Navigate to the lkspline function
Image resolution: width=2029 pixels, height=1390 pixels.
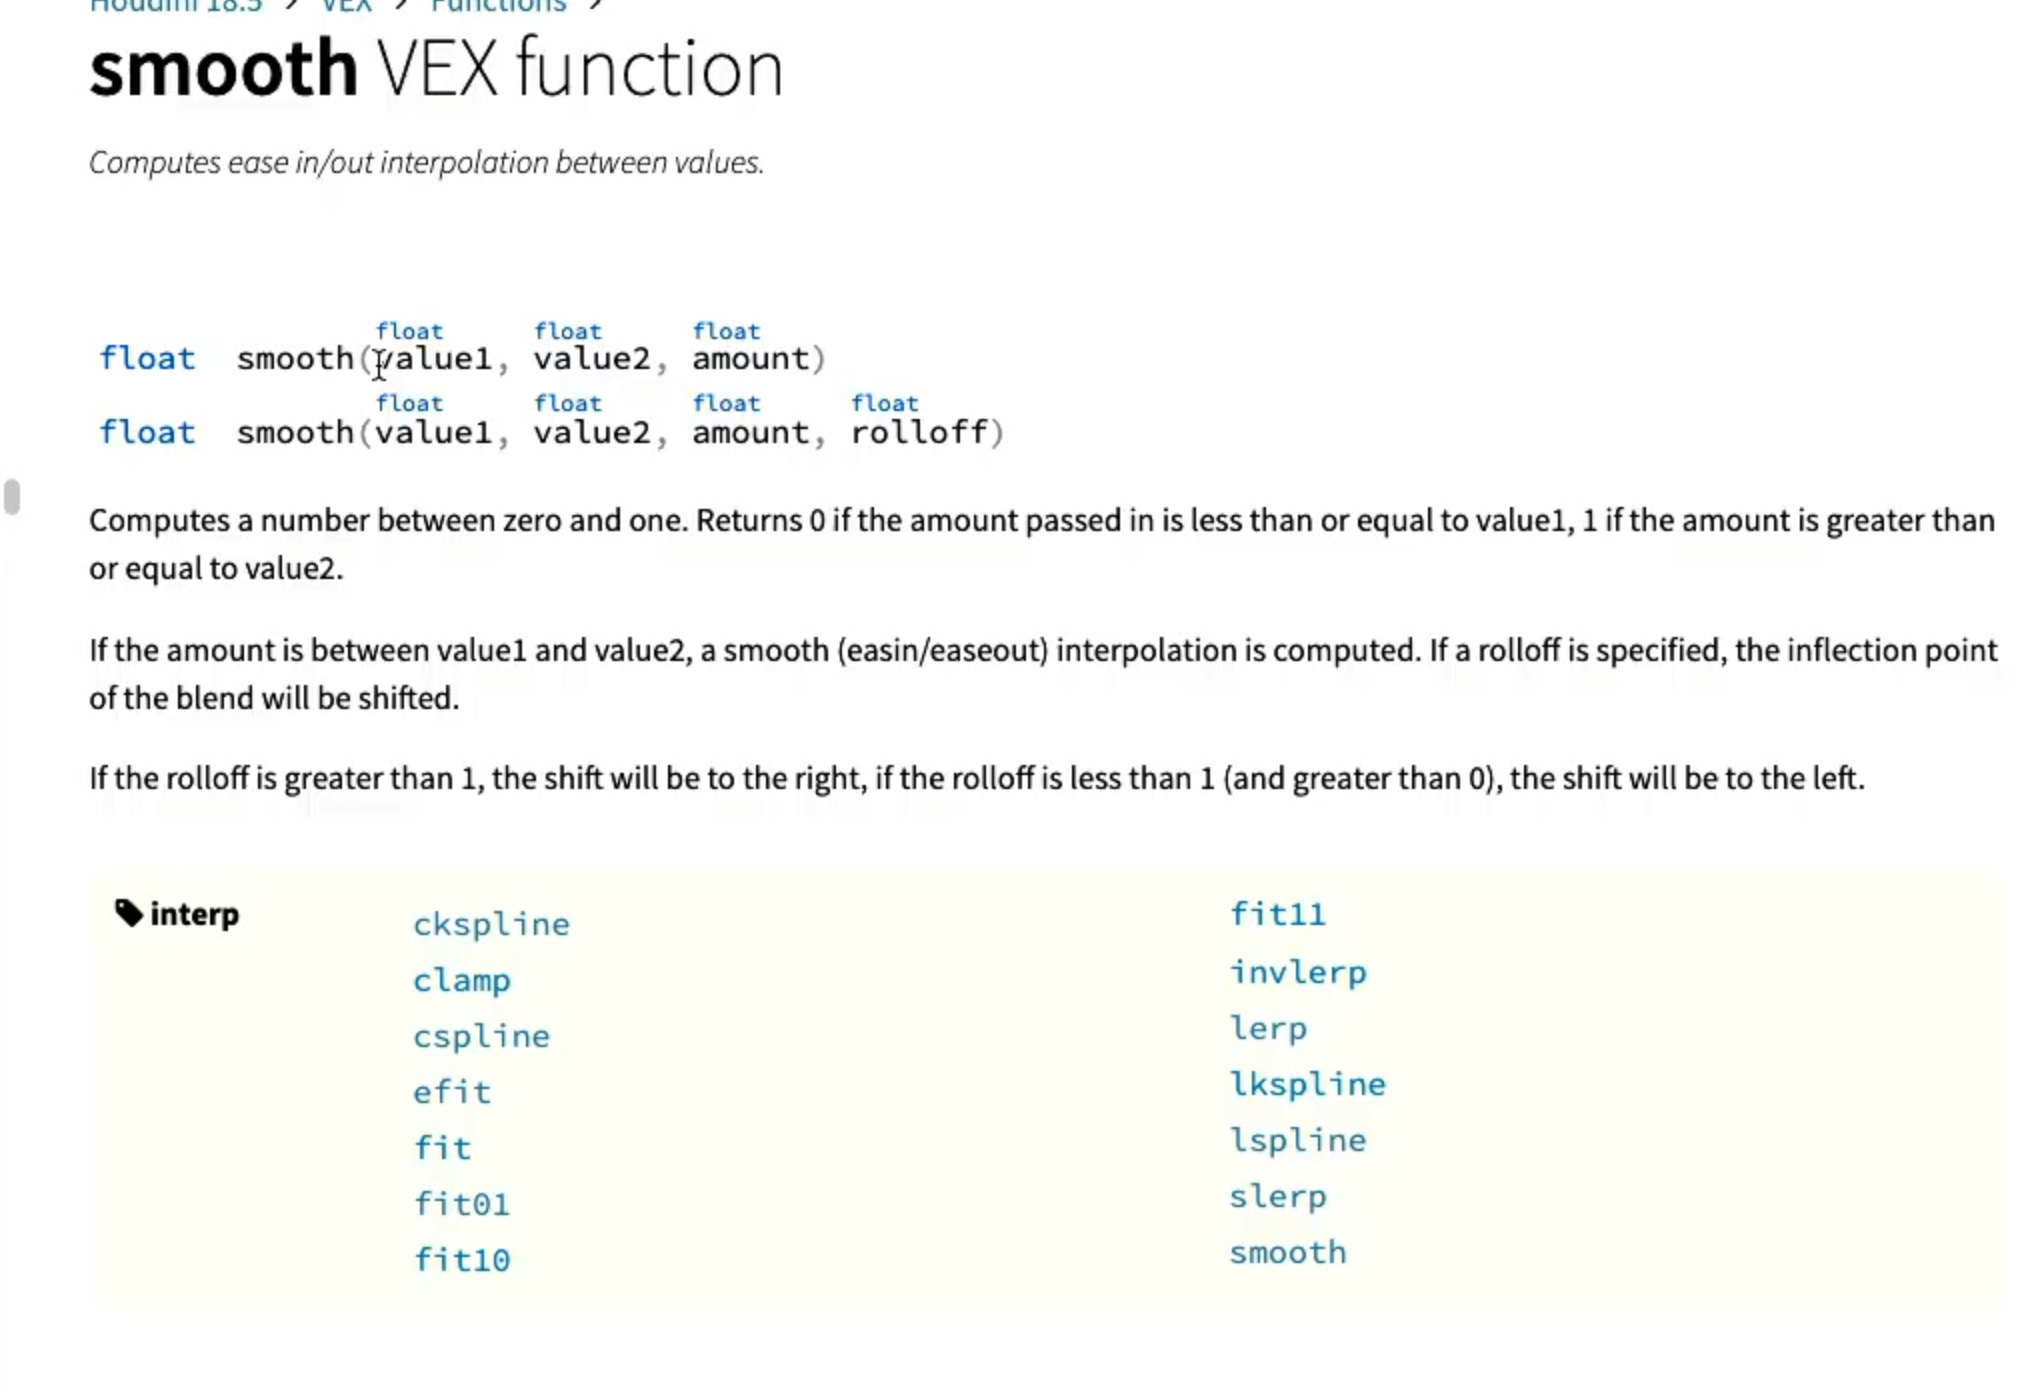tap(1307, 1084)
